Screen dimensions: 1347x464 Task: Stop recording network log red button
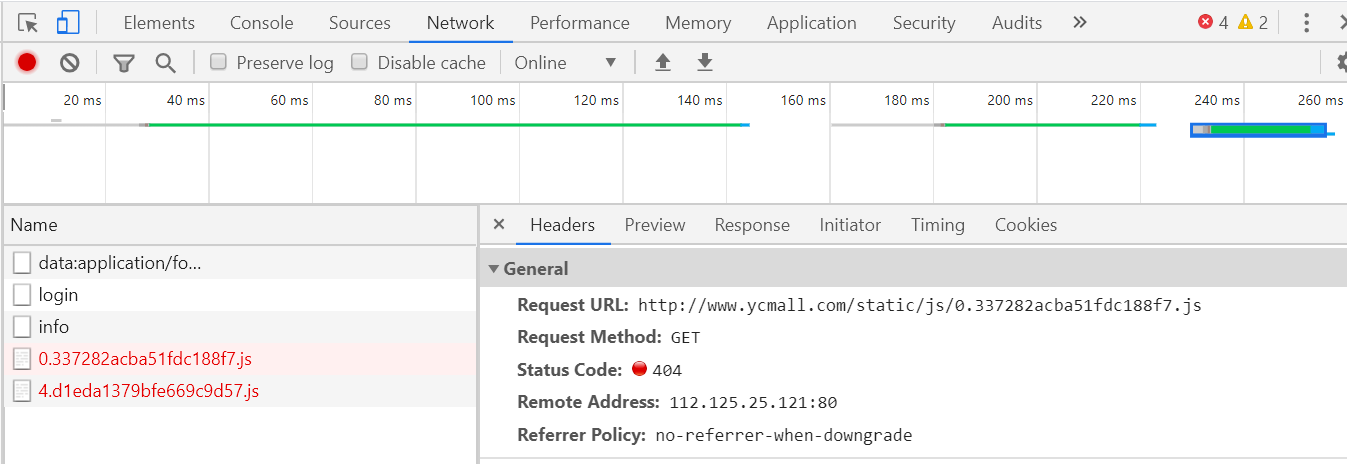point(27,63)
